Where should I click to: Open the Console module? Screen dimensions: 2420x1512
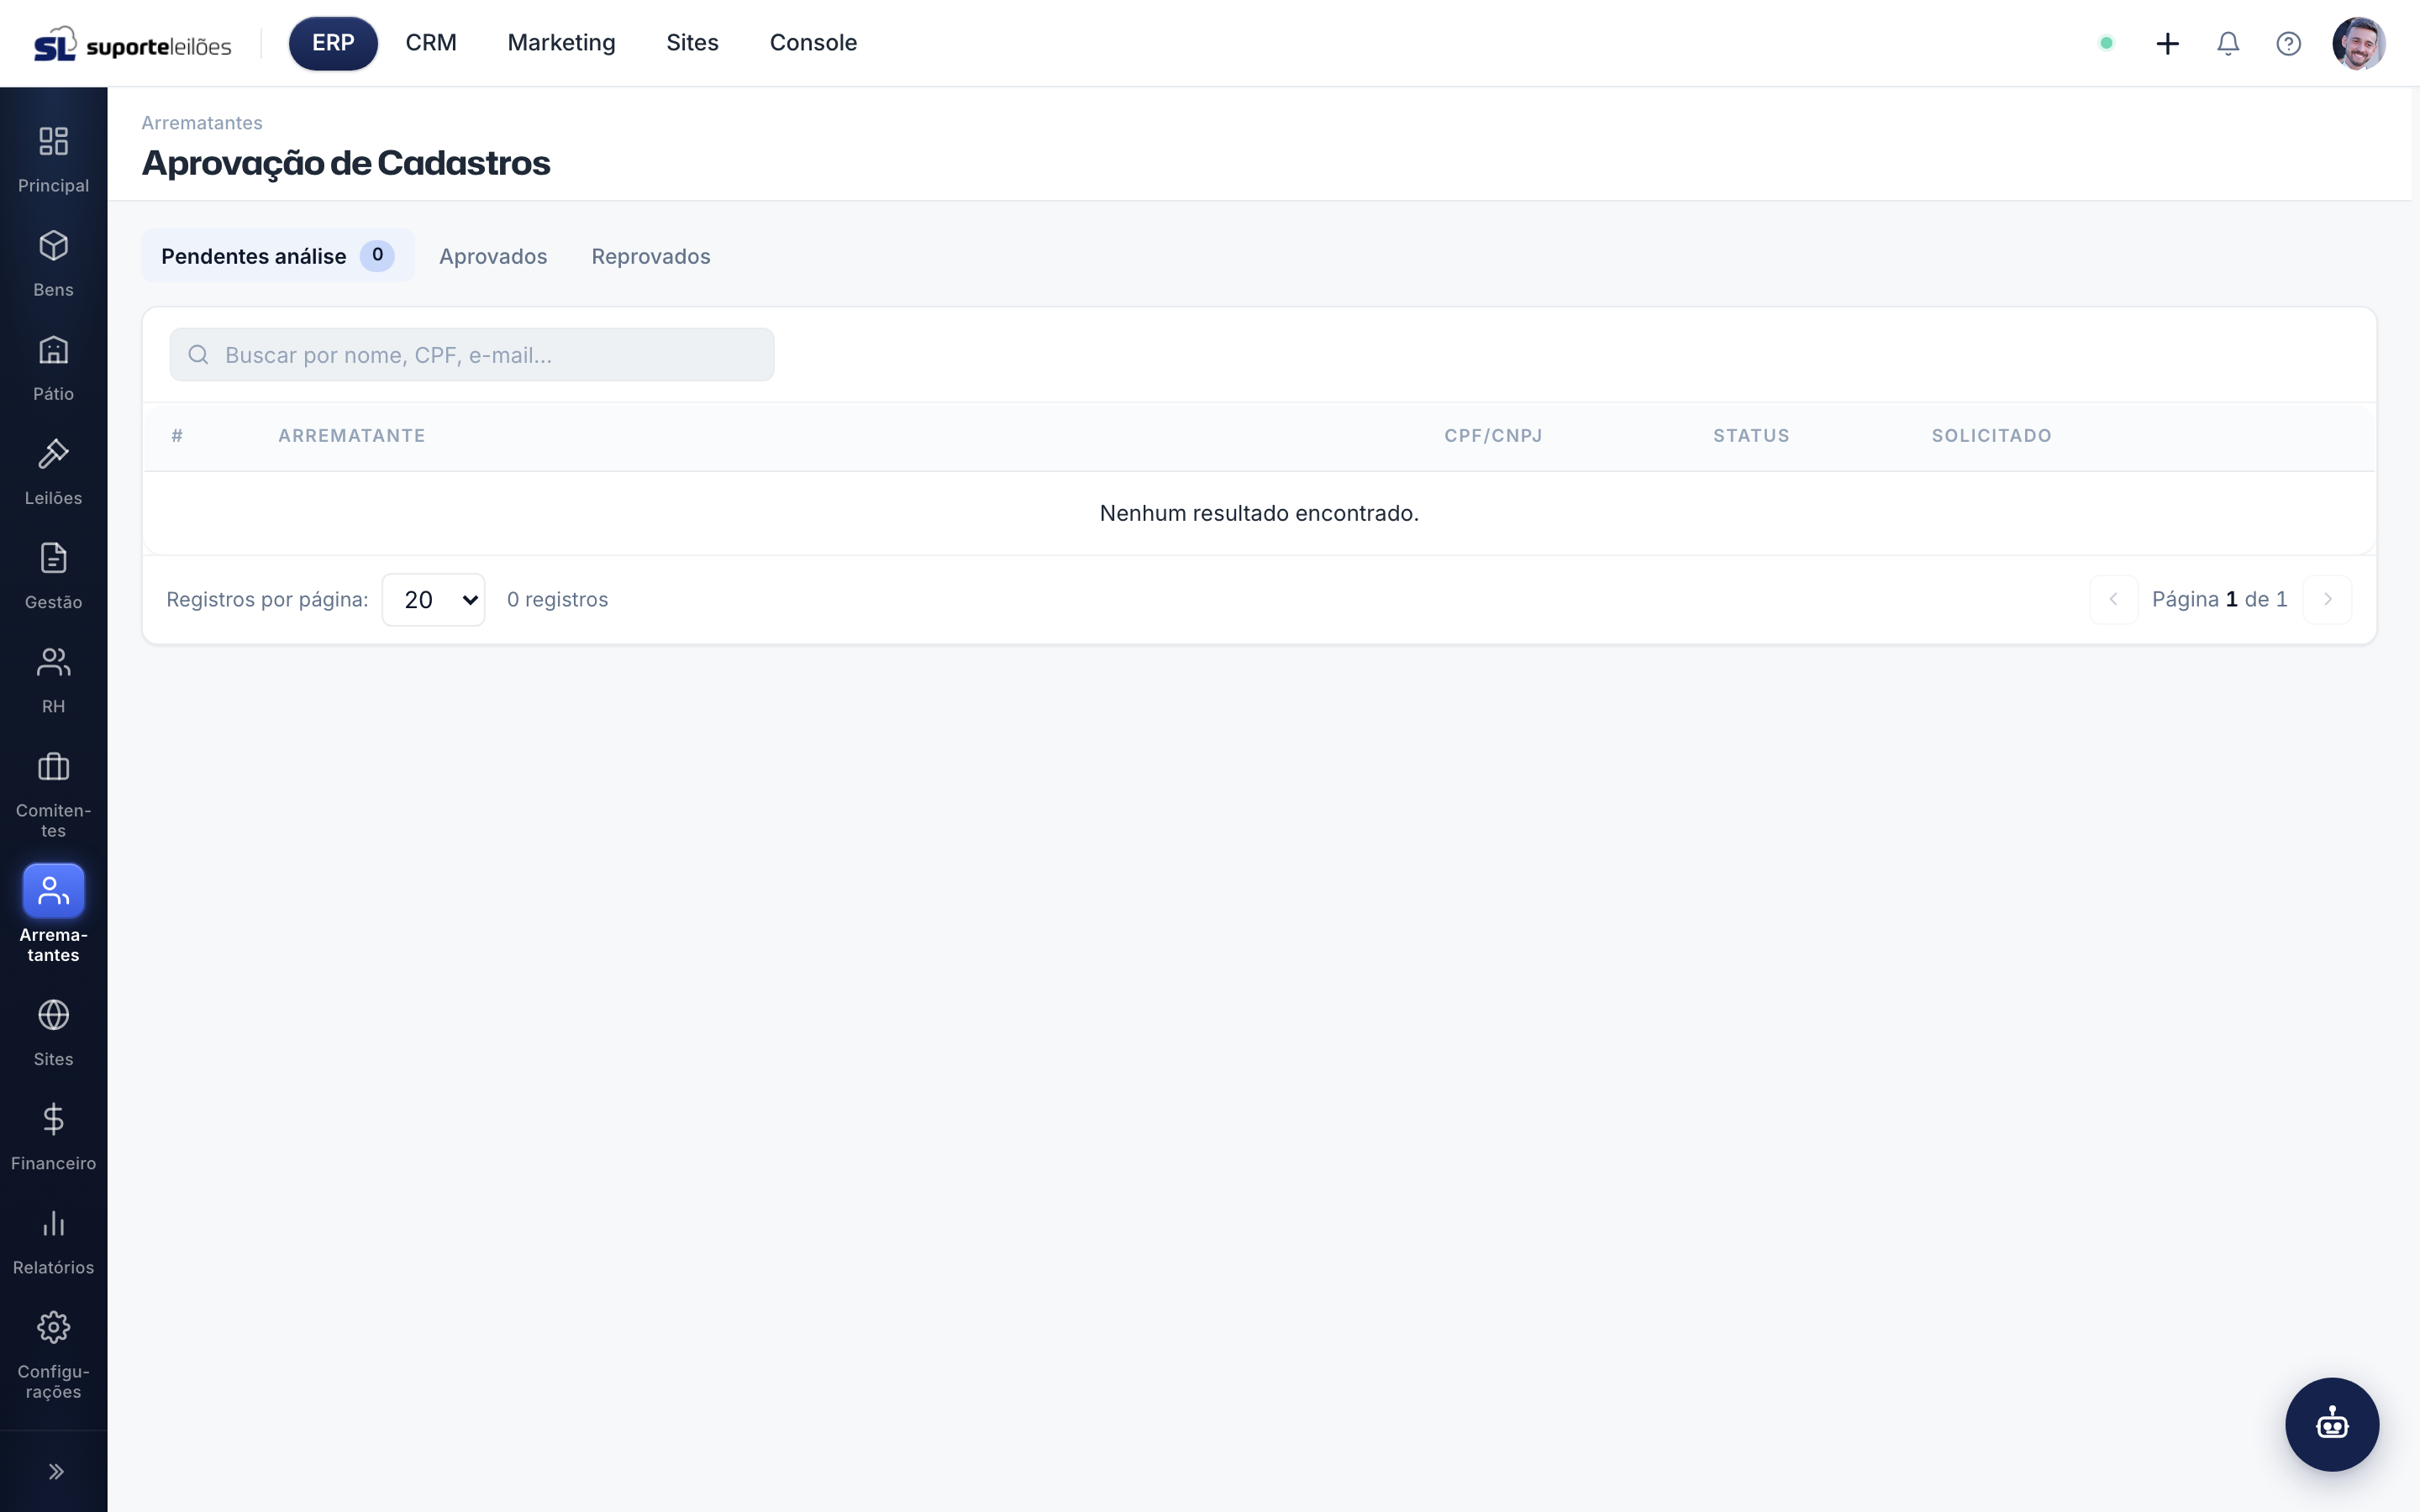click(813, 43)
